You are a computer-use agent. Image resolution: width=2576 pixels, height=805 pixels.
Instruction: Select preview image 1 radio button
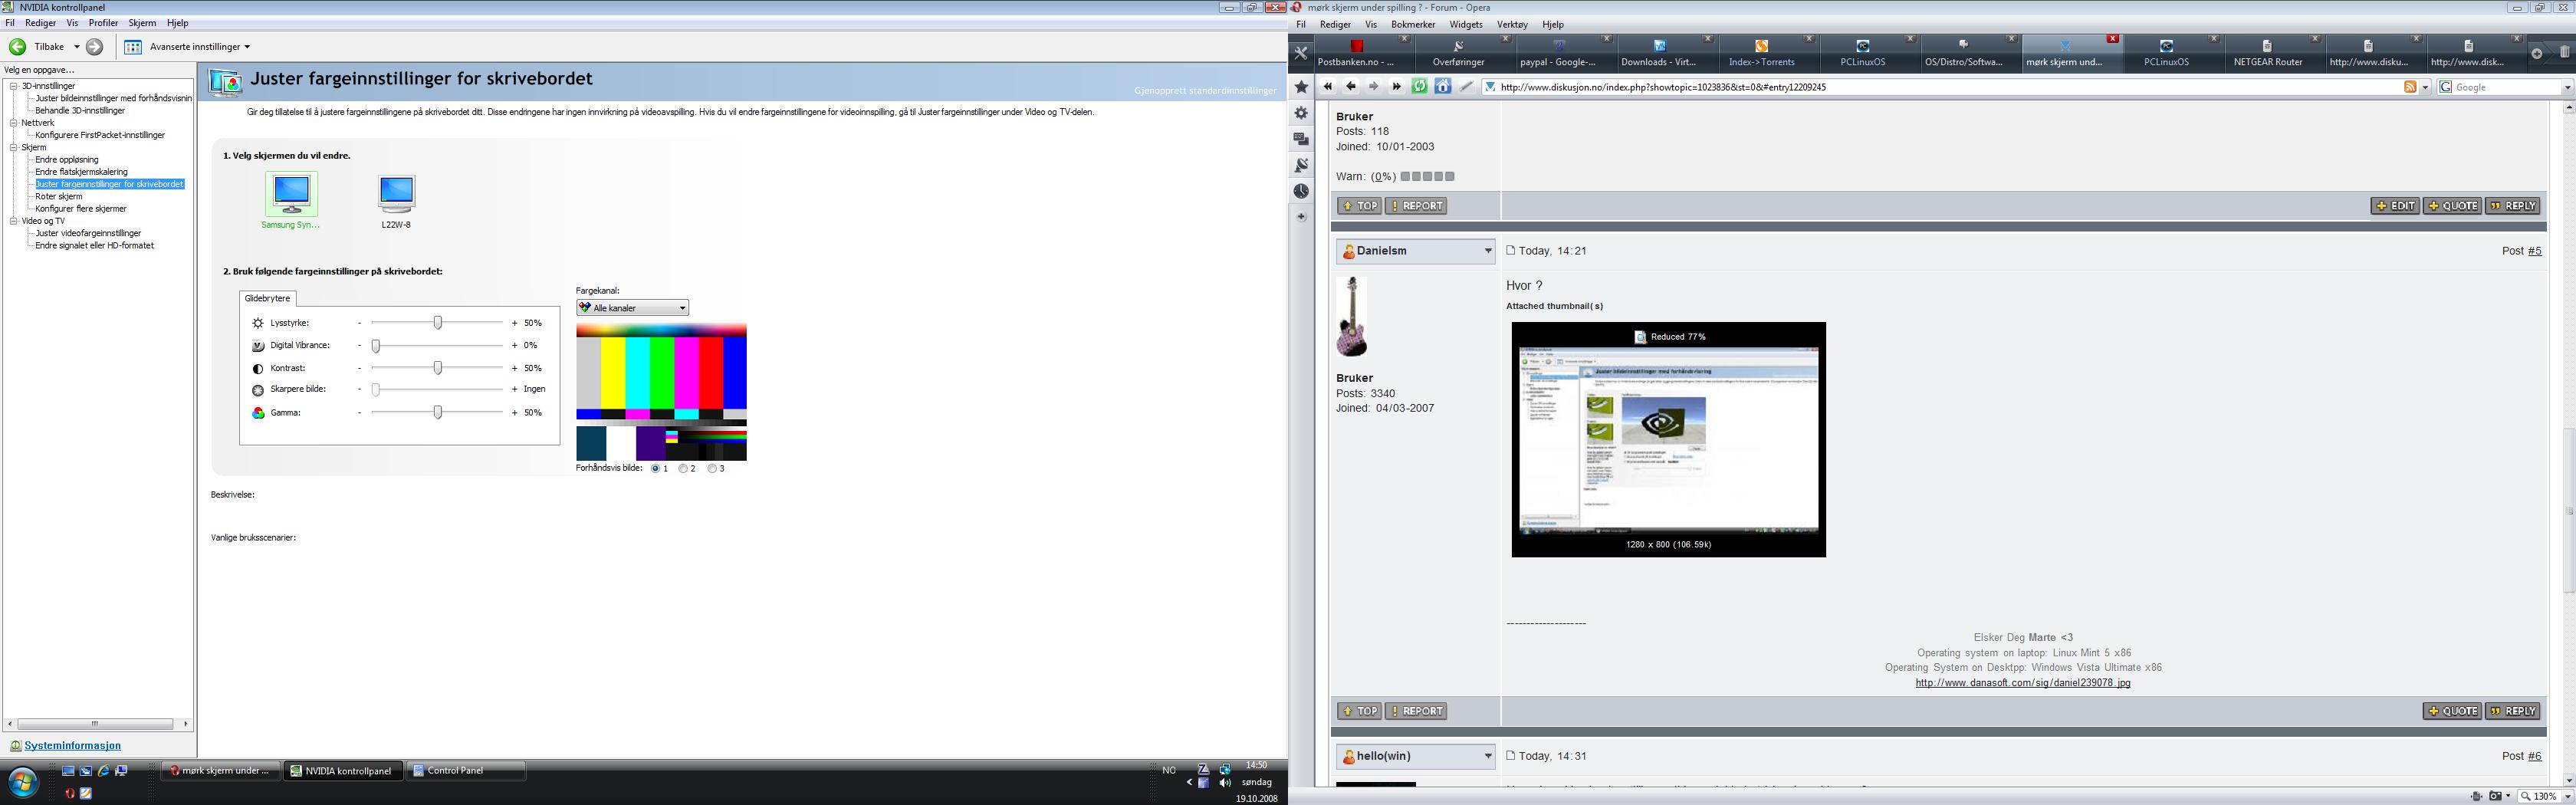click(656, 468)
